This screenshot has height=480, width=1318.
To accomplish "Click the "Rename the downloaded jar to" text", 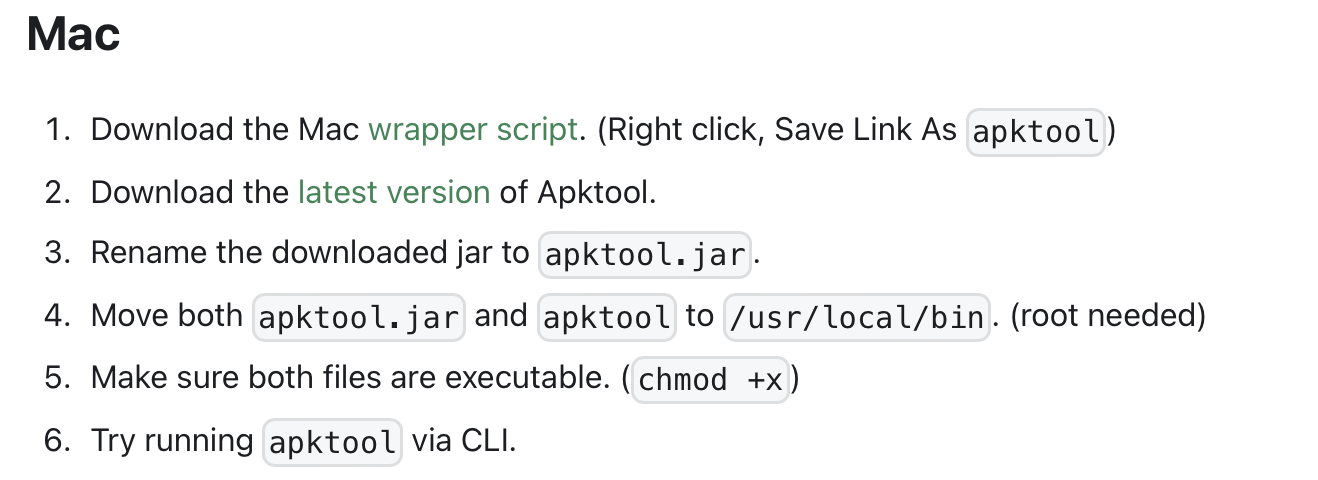I will pos(310,253).
